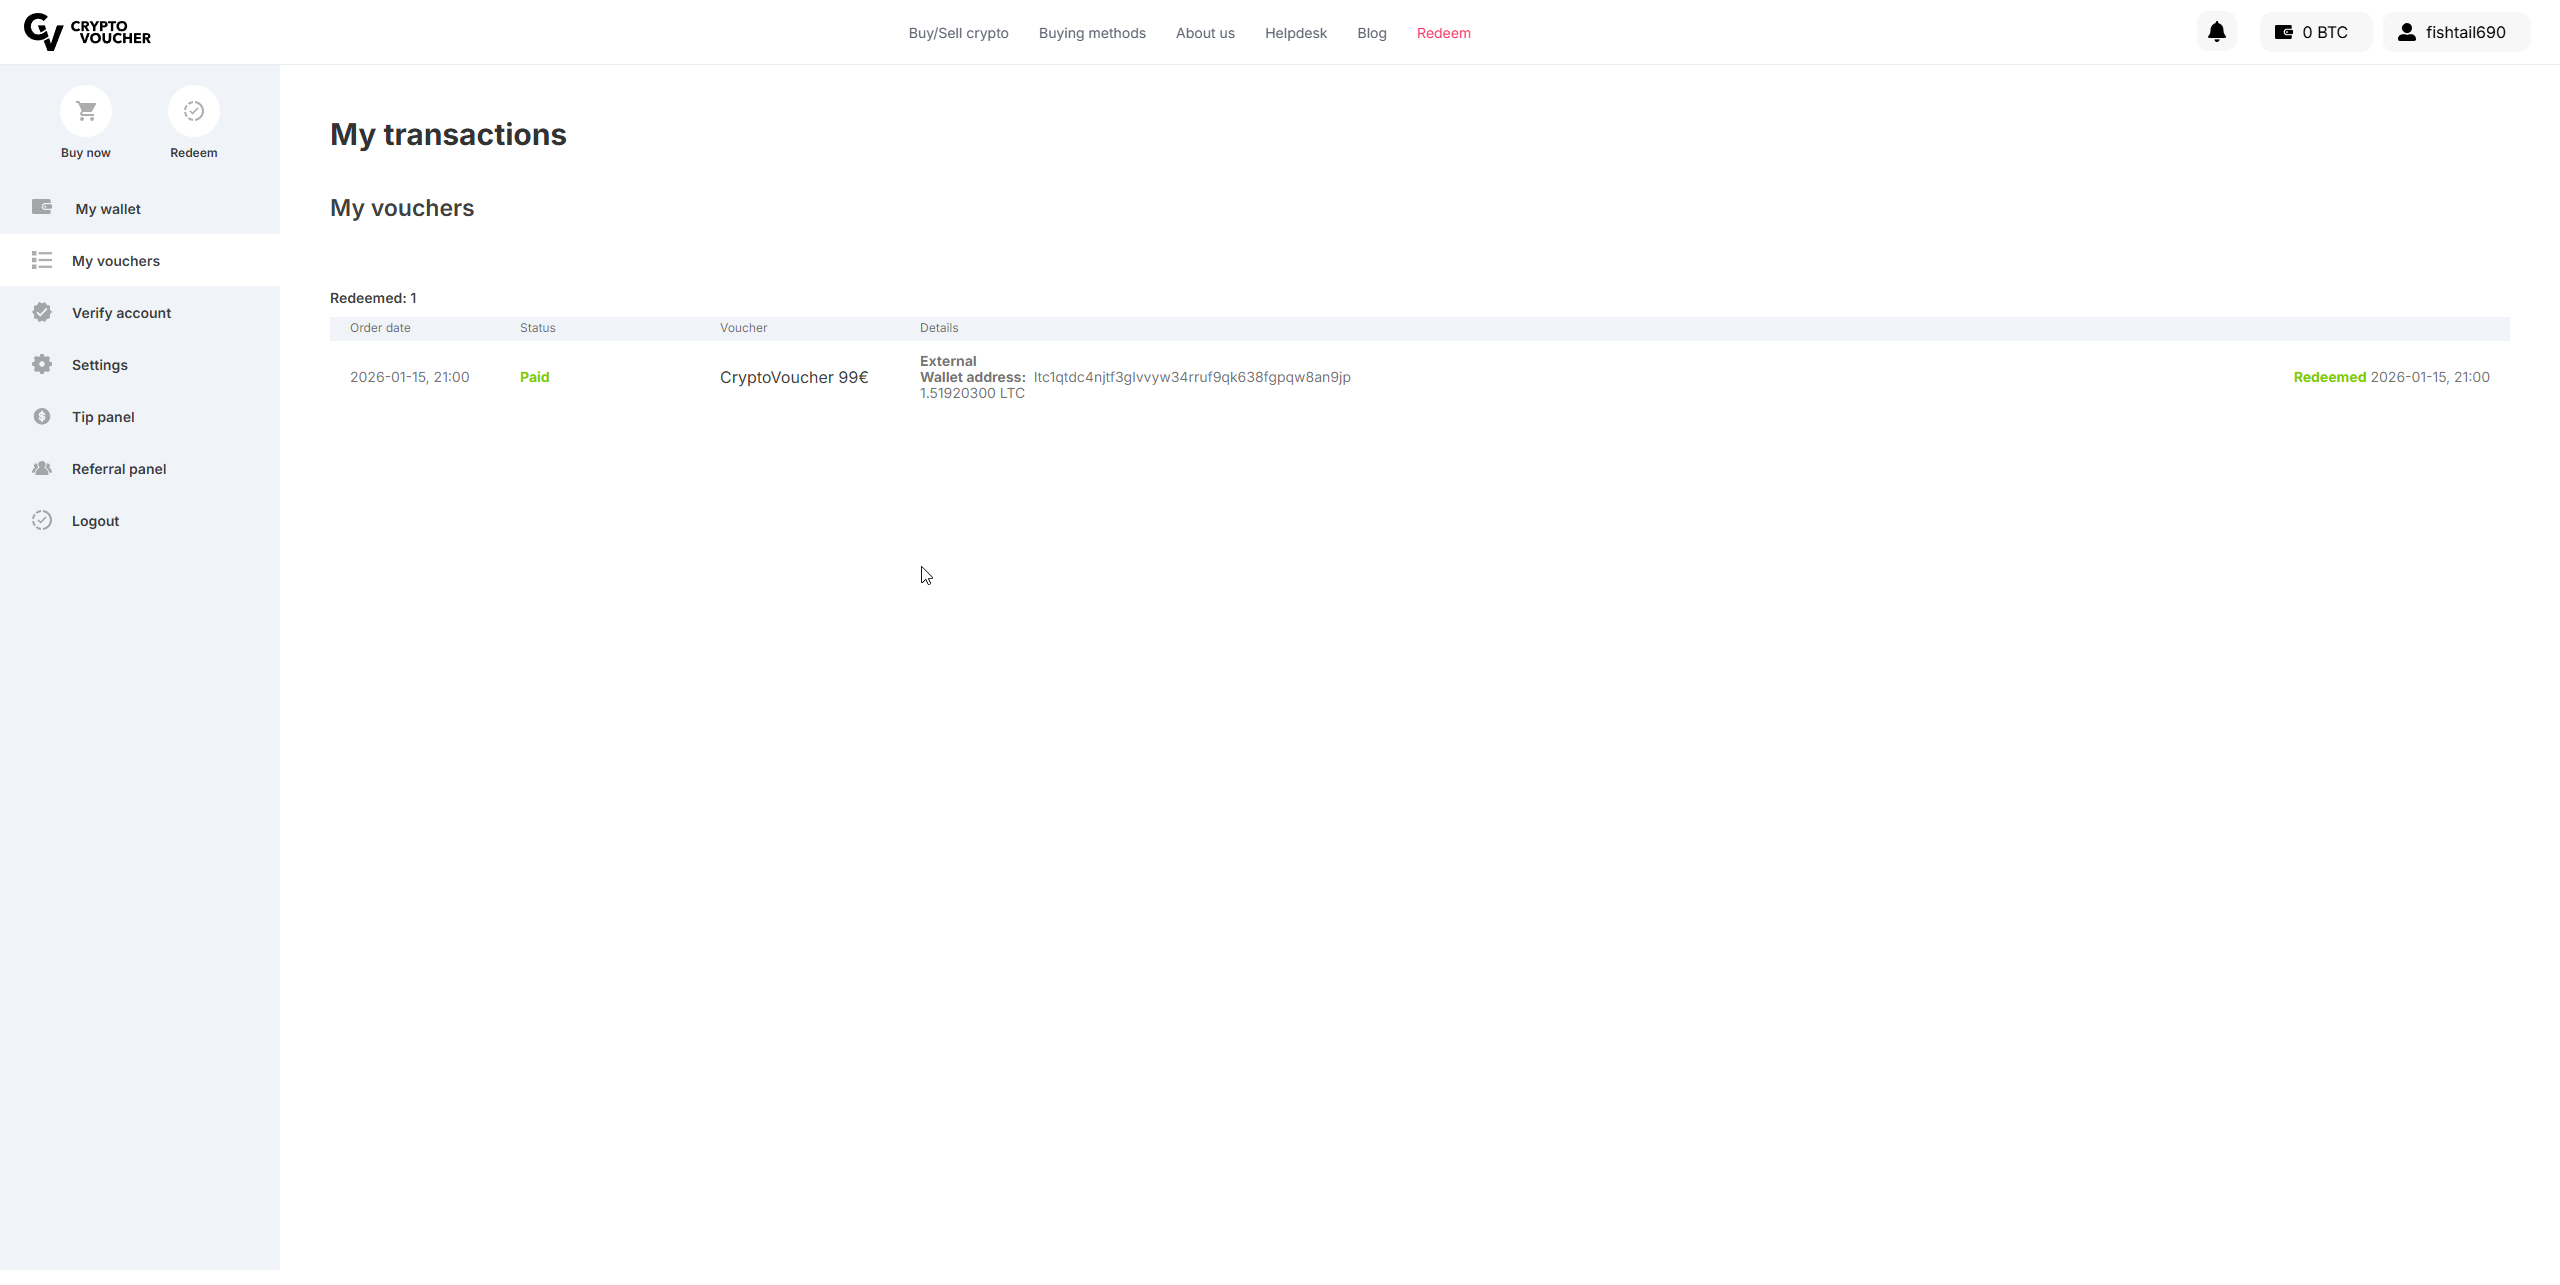The image size is (2560, 1285).
Task: Open the 0 BTC wallet balance
Action: [2314, 32]
